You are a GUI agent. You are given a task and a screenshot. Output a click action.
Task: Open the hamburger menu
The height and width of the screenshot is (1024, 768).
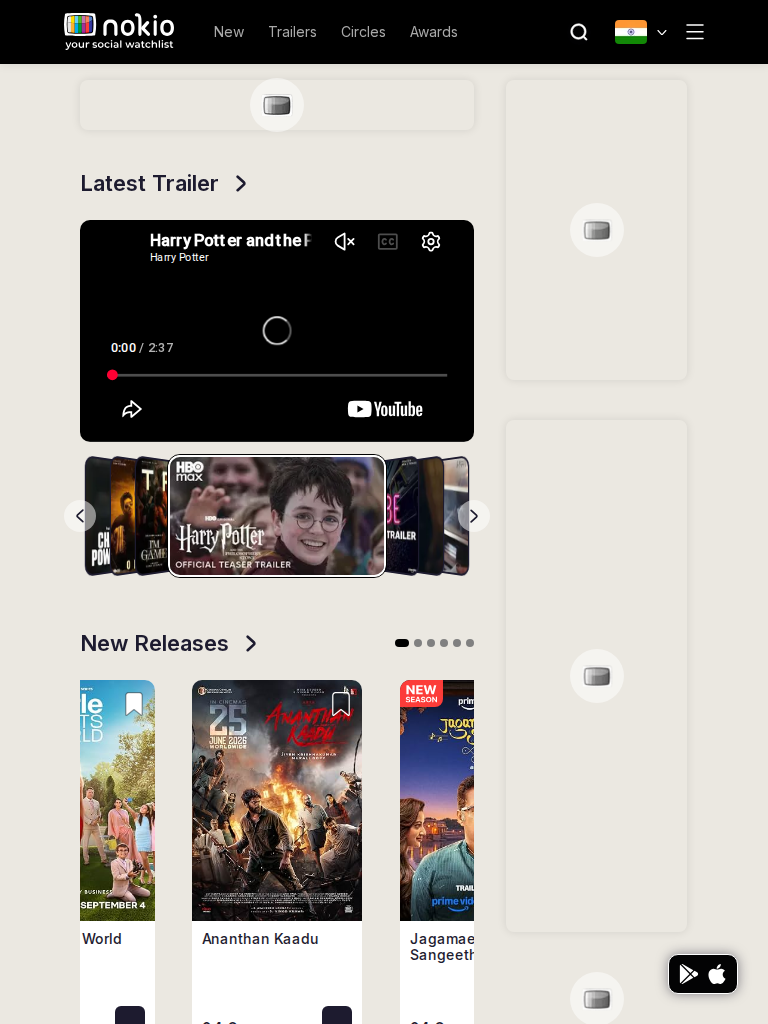click(695, 32)
